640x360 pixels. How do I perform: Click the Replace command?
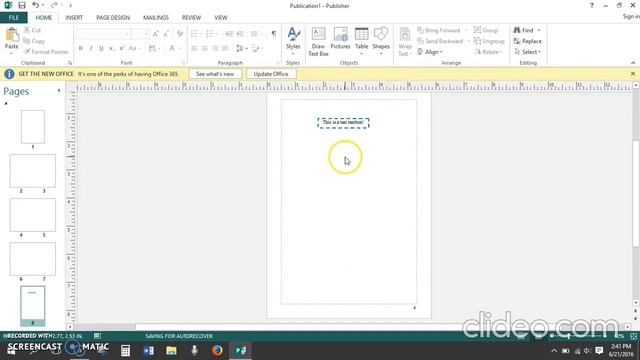pyautogui.click(x=528, y=41)
